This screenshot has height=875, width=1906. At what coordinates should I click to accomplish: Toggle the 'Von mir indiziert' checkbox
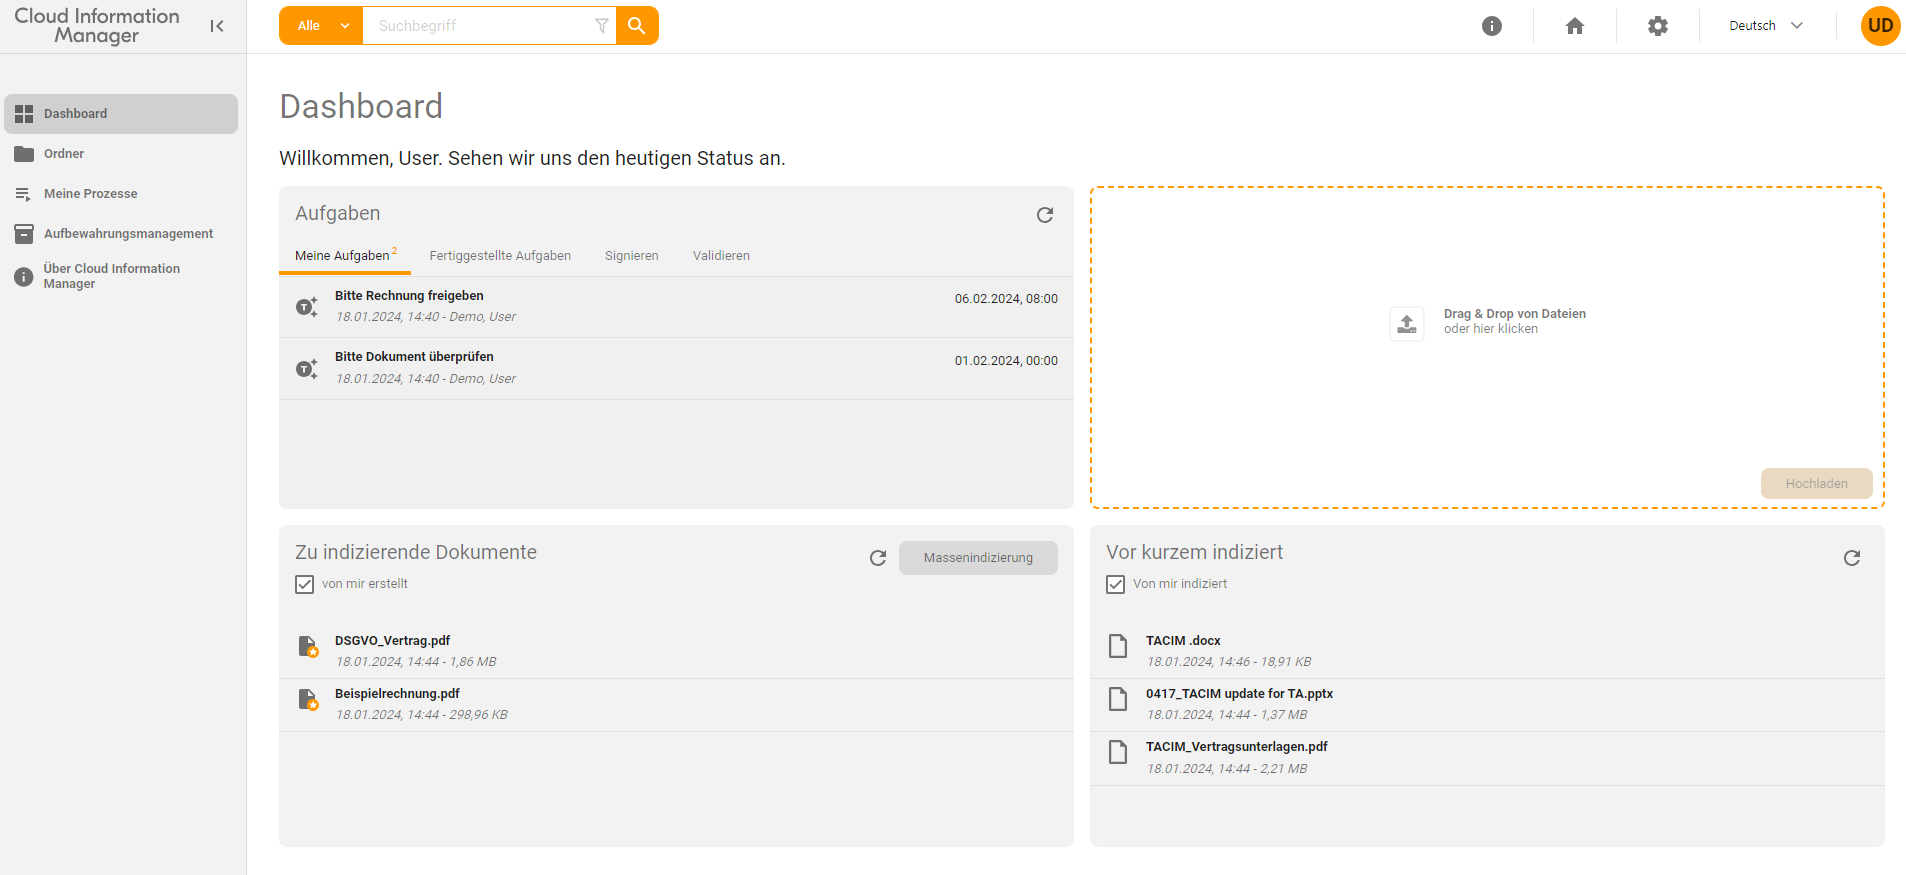1116,584
